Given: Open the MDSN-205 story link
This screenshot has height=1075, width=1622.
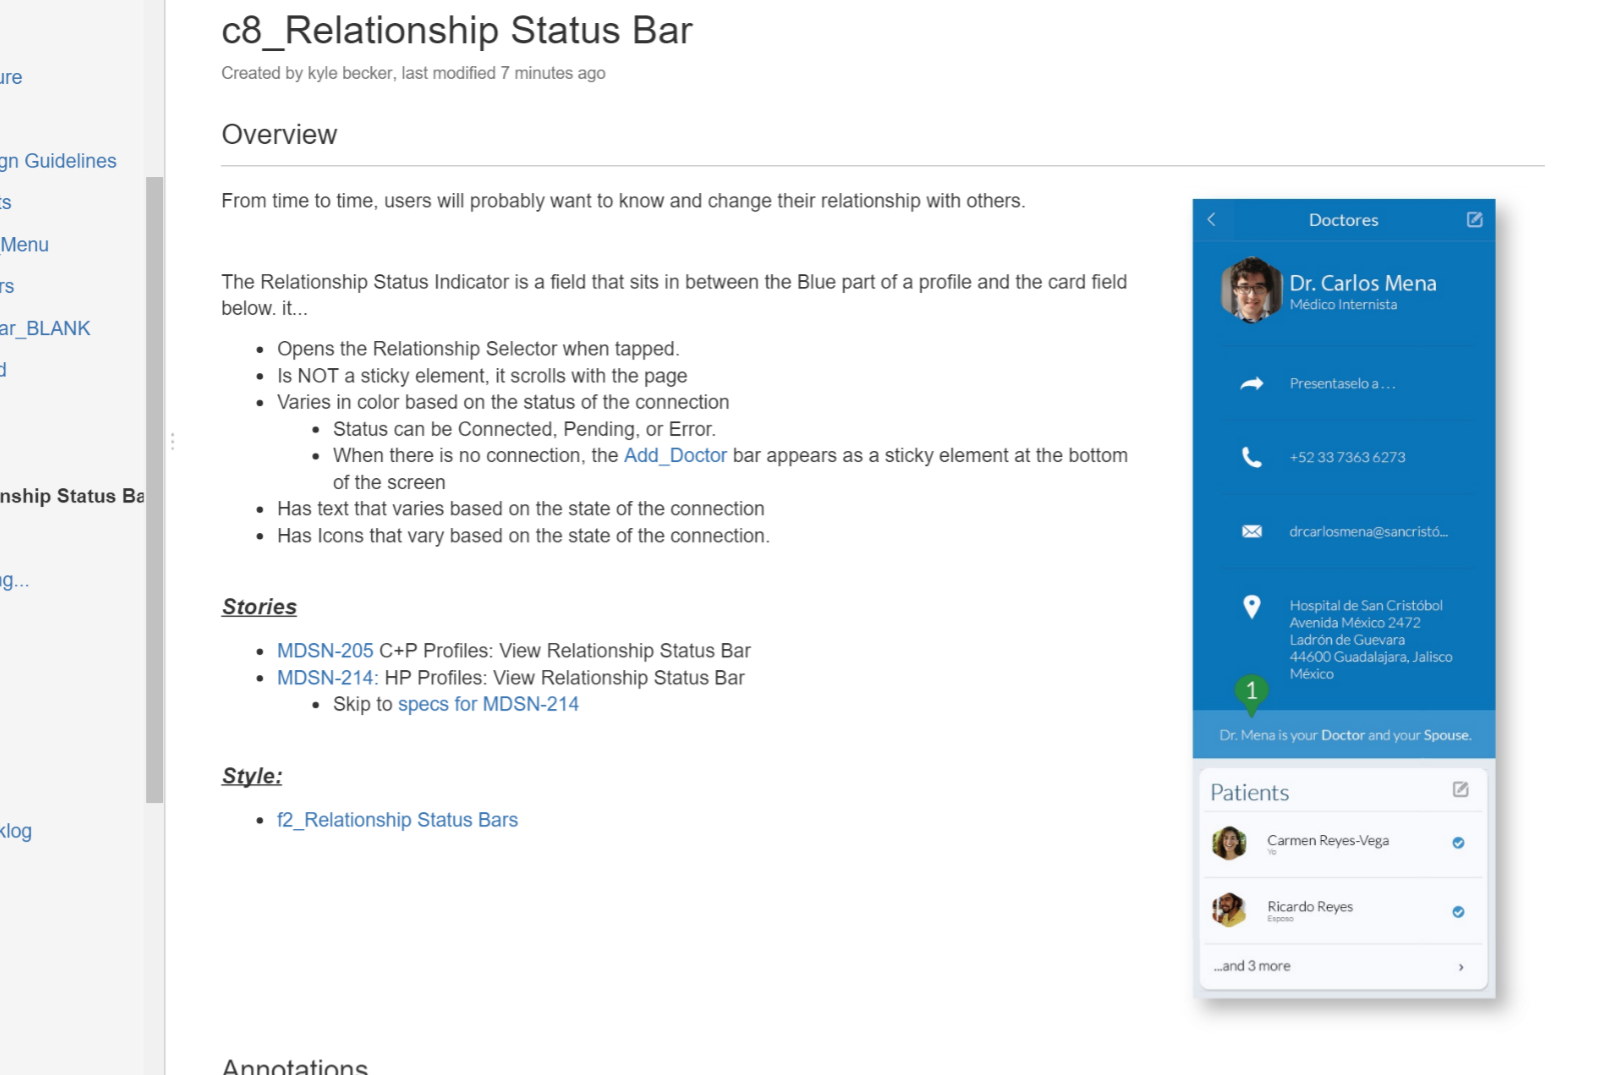Looking at the screenshot, I should [325, 651].
